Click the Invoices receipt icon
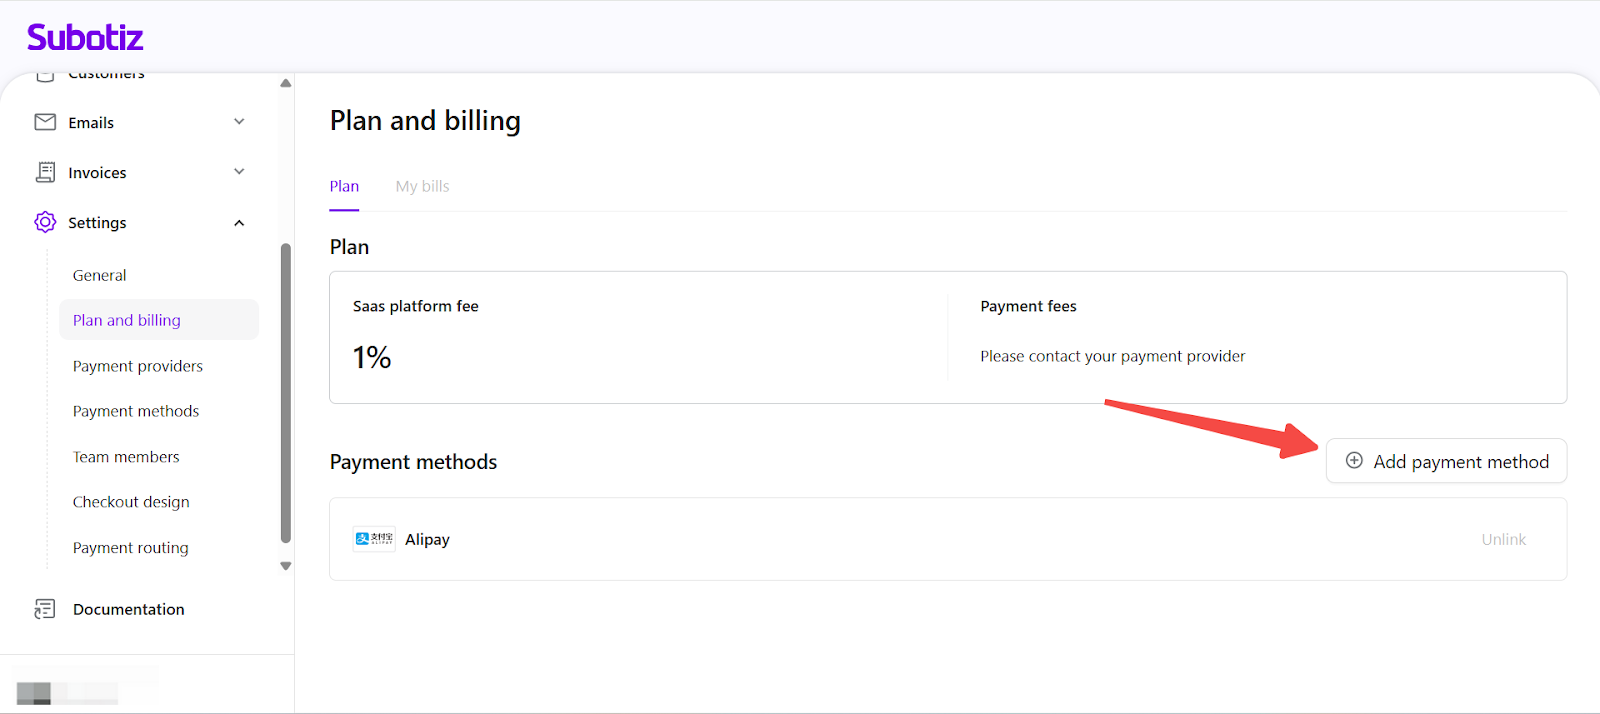The width and height of the screenshot is (1600, 714). click(x=45, y=172)
